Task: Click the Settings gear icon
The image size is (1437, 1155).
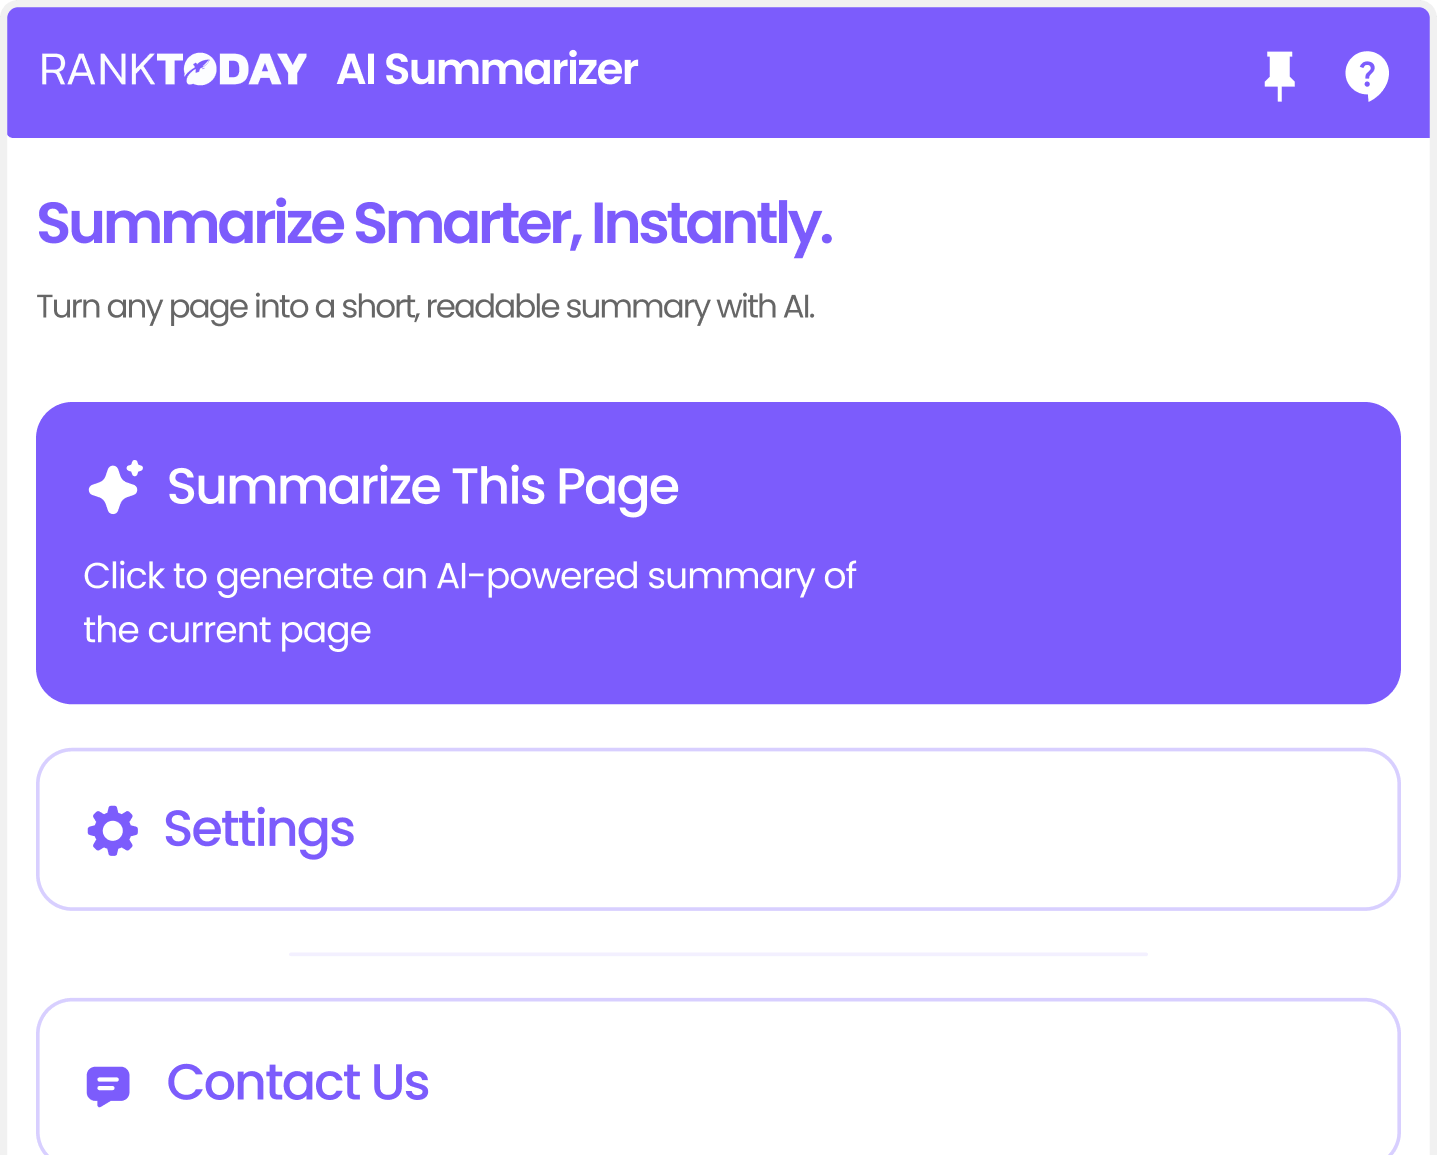Action: click(112, 830)
